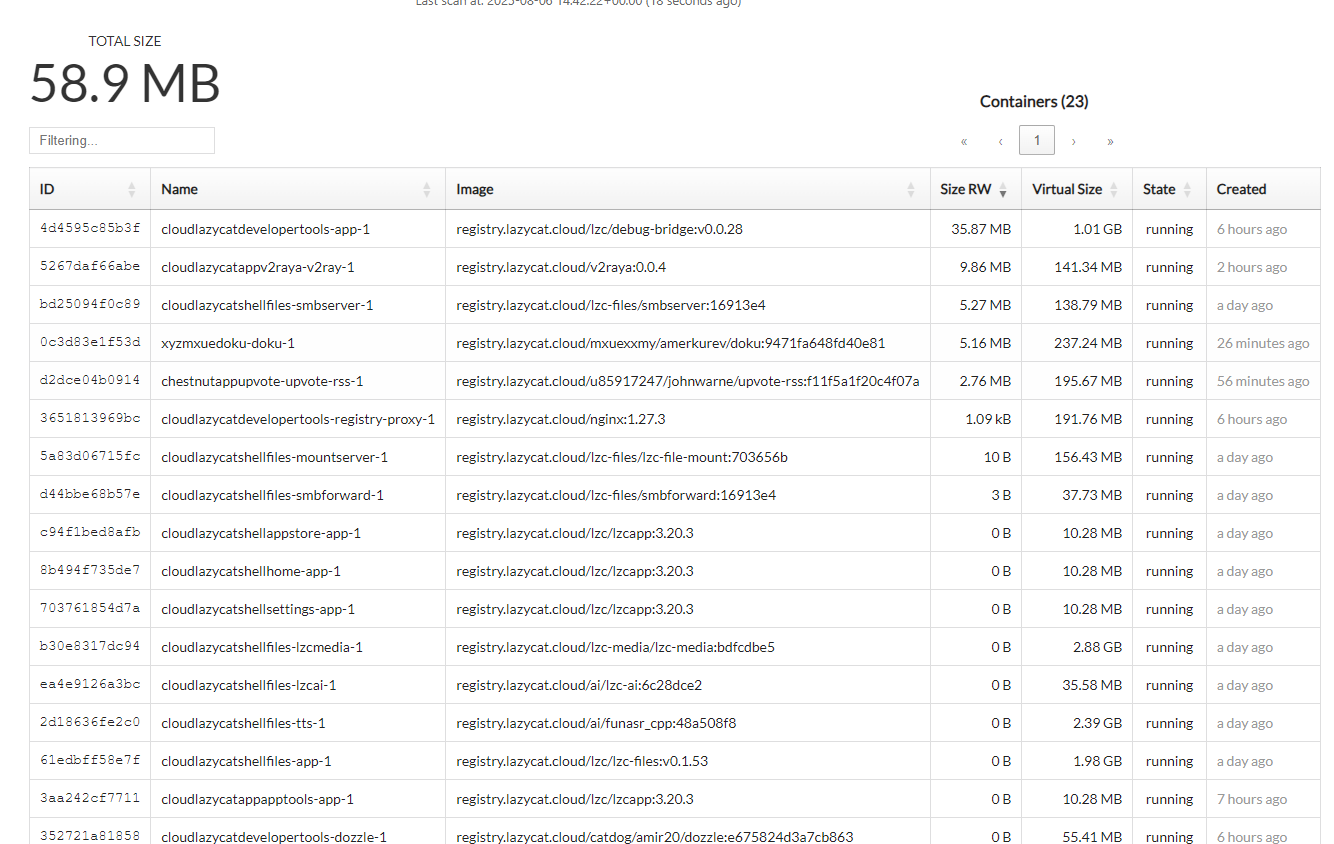
Task: Sort by Image column sort icon
Action: coord(911,190)
